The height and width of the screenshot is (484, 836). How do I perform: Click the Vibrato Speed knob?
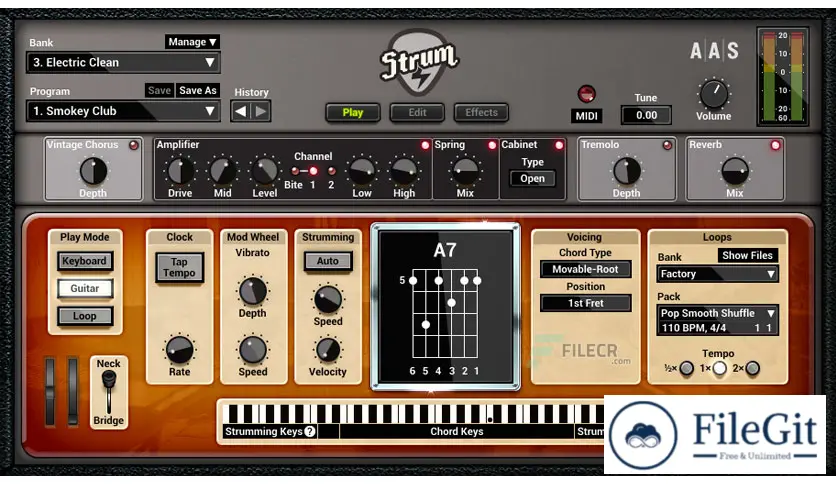253,350
